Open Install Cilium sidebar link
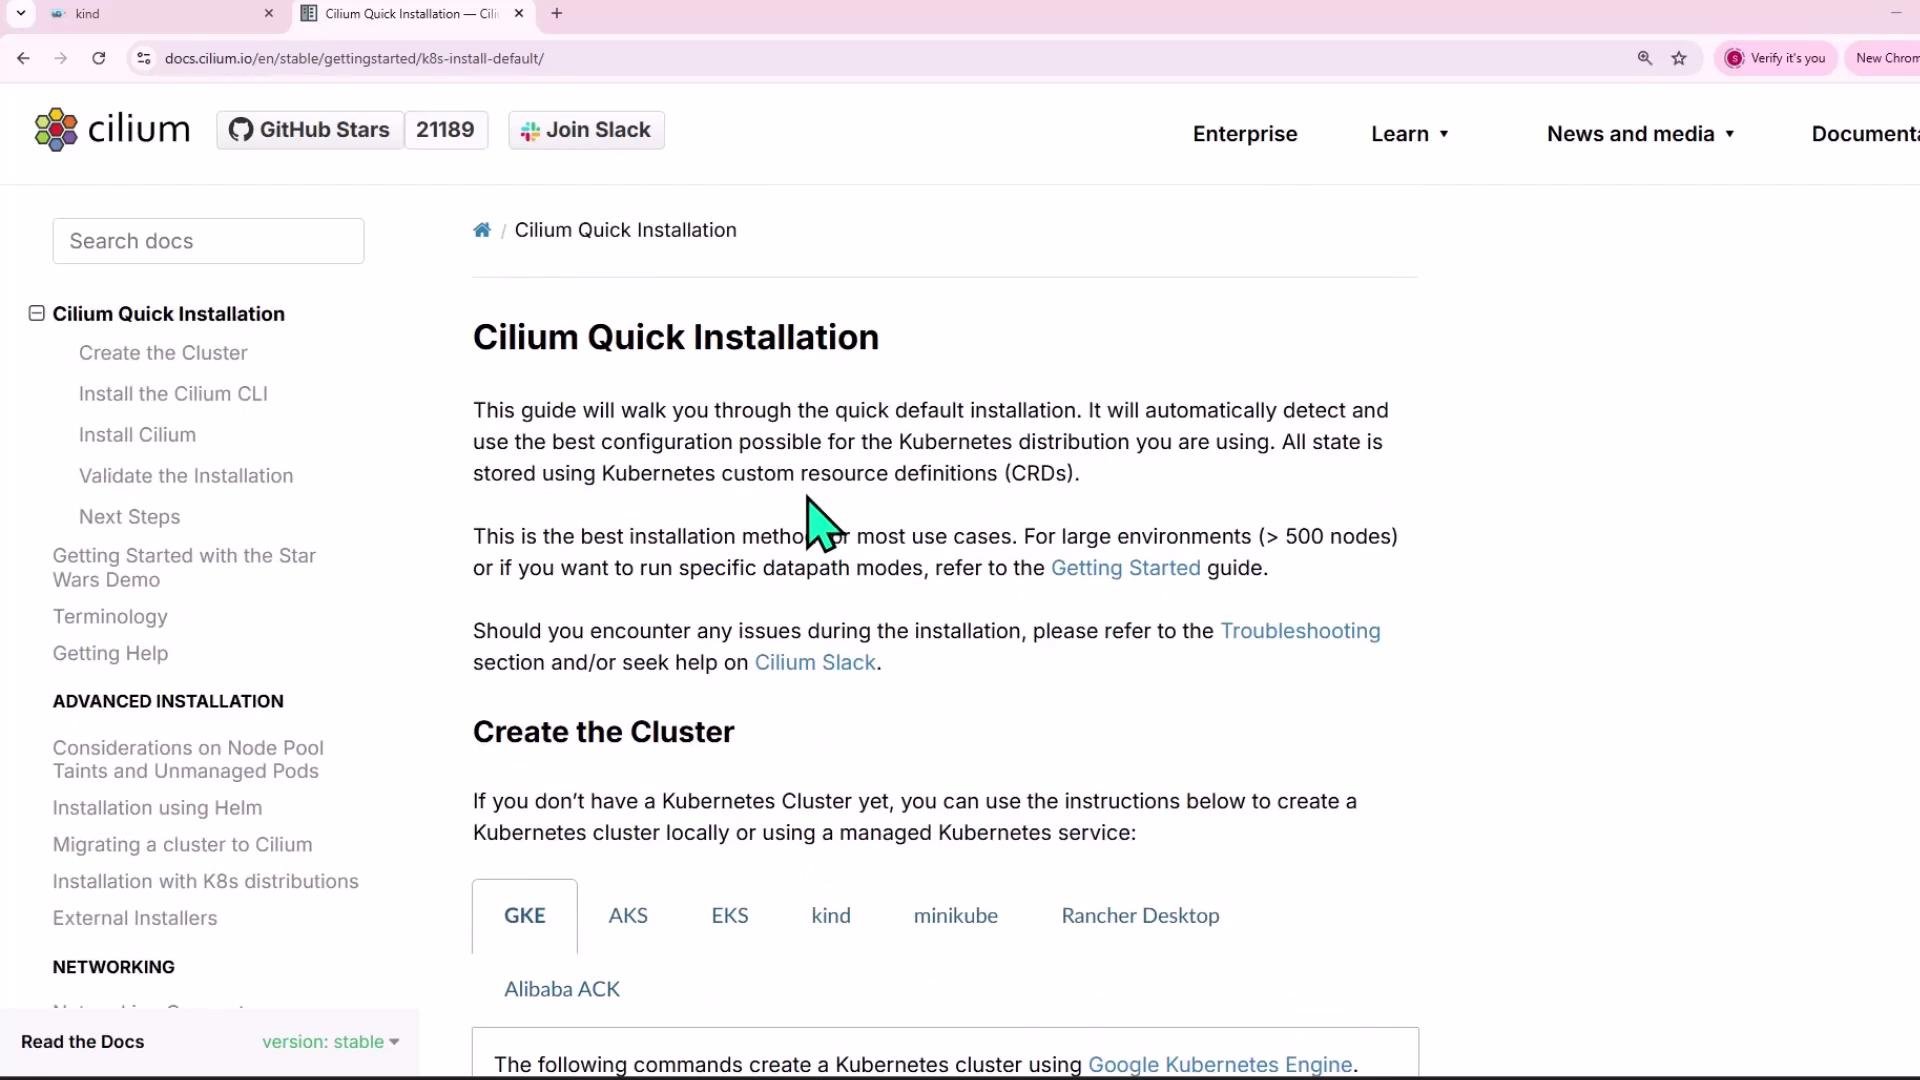The height and width of the screenshot is (1080, 1920). coord(137,435)
